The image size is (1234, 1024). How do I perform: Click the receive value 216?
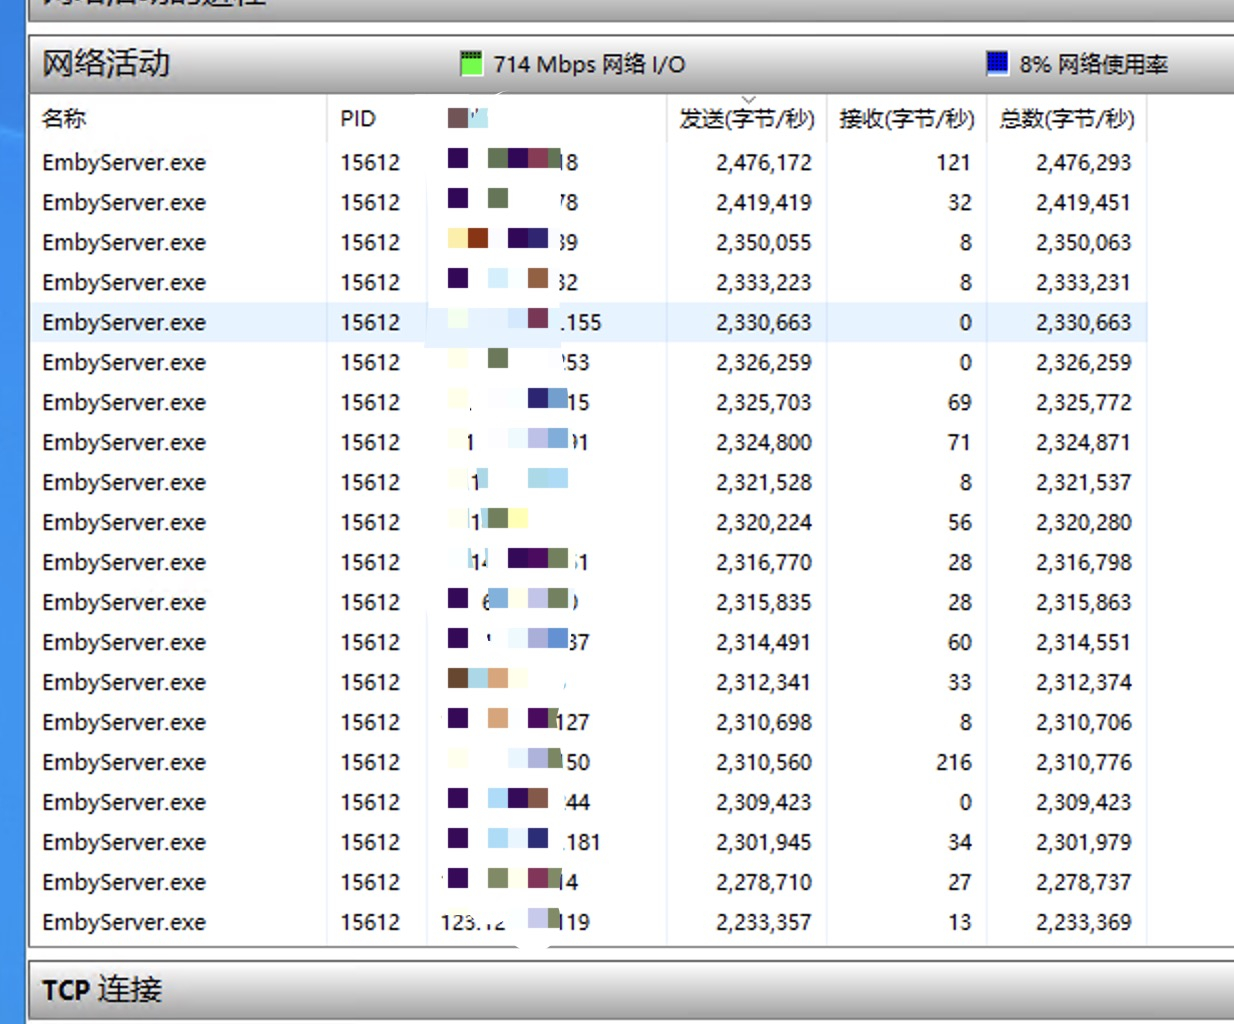pyautogui.click(x=954, y=762)
